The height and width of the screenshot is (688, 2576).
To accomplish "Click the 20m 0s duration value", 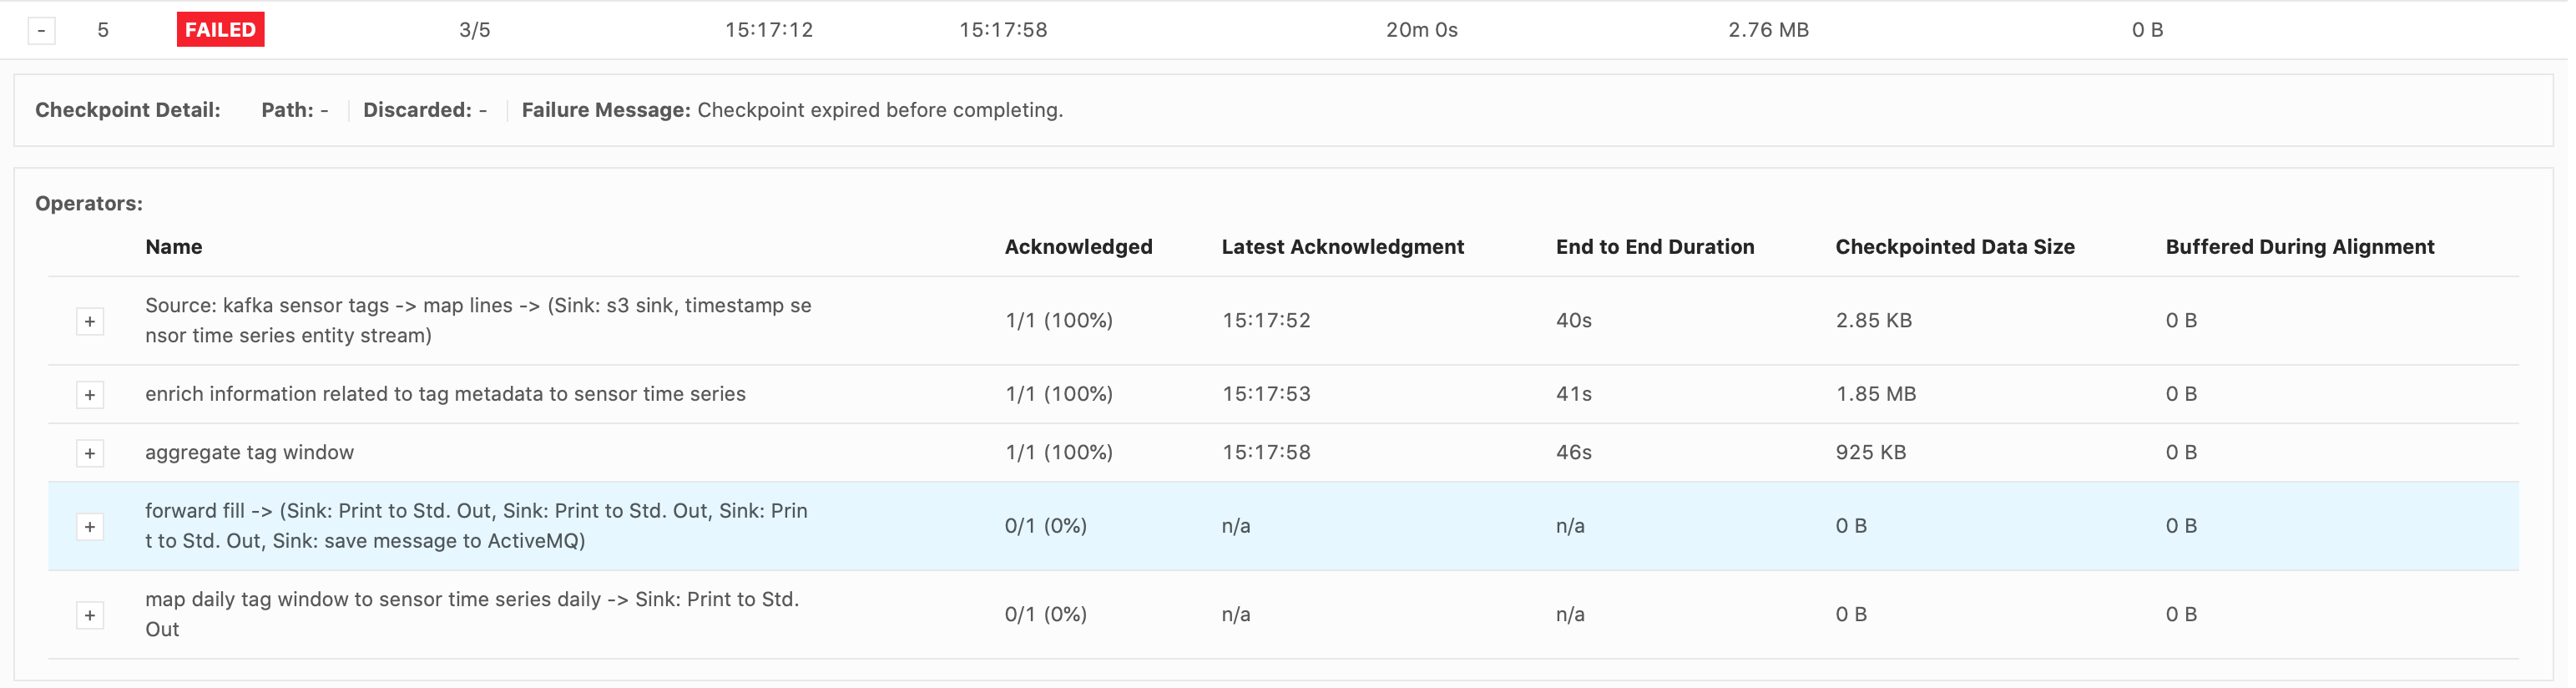I will click(x=1421, y=30).
